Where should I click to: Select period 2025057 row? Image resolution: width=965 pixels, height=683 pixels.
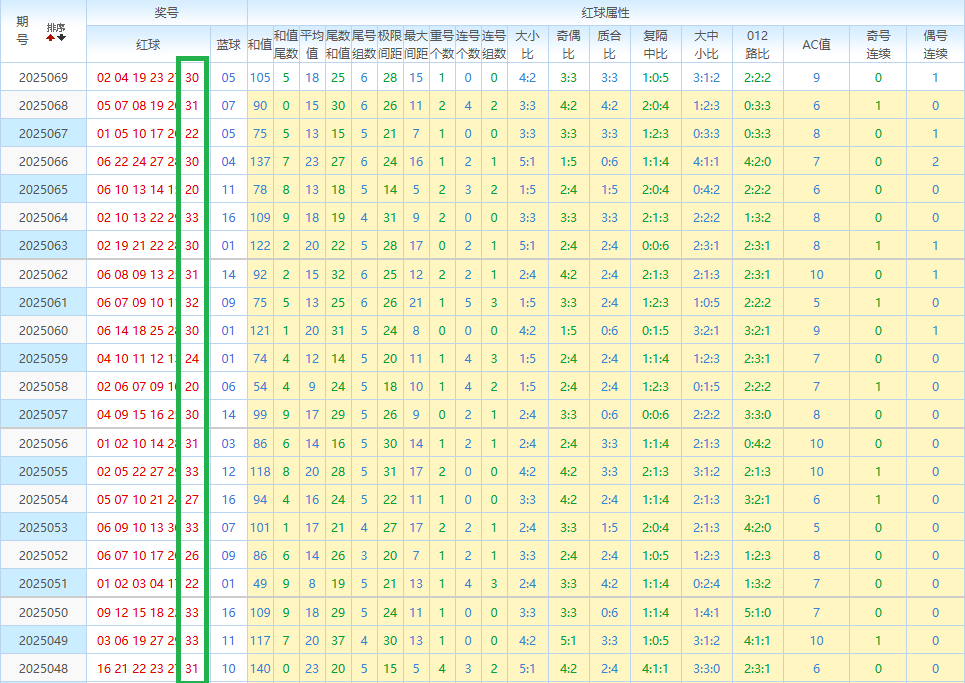tap(482, 414)
